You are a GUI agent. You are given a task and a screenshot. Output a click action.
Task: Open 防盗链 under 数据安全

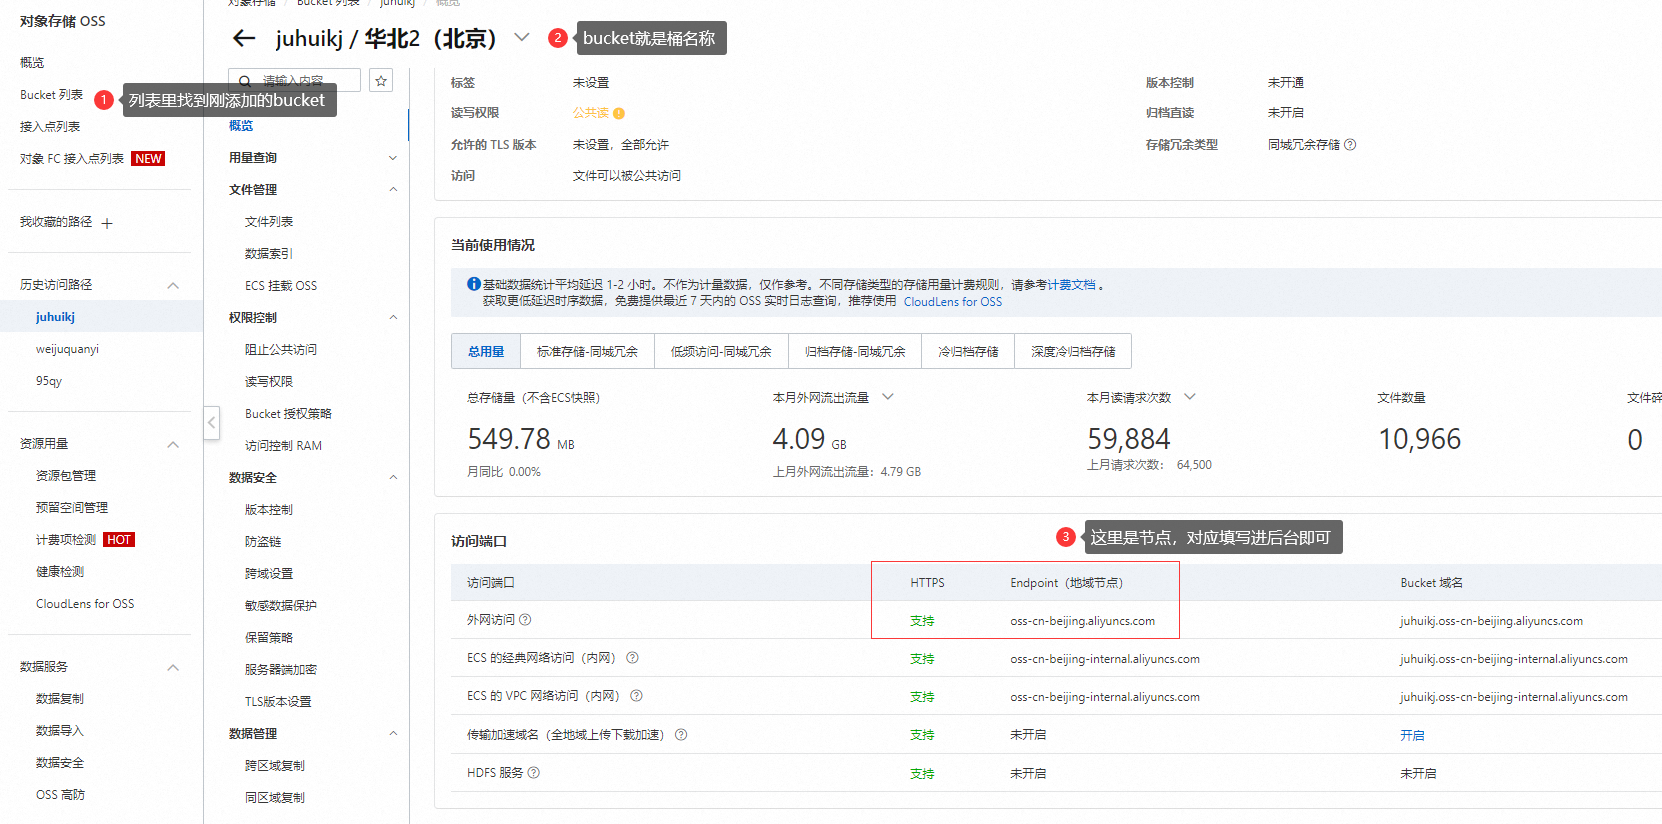point(263,542)
